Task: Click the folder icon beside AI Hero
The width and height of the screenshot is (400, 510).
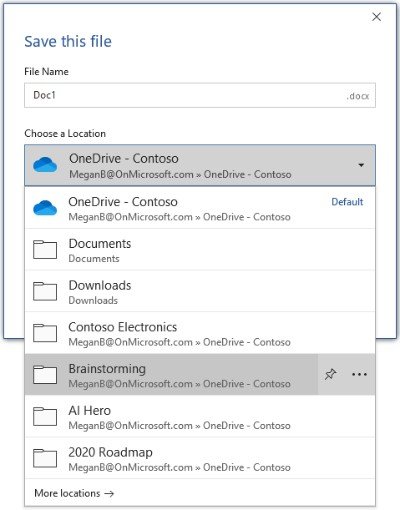Action: 45,416
